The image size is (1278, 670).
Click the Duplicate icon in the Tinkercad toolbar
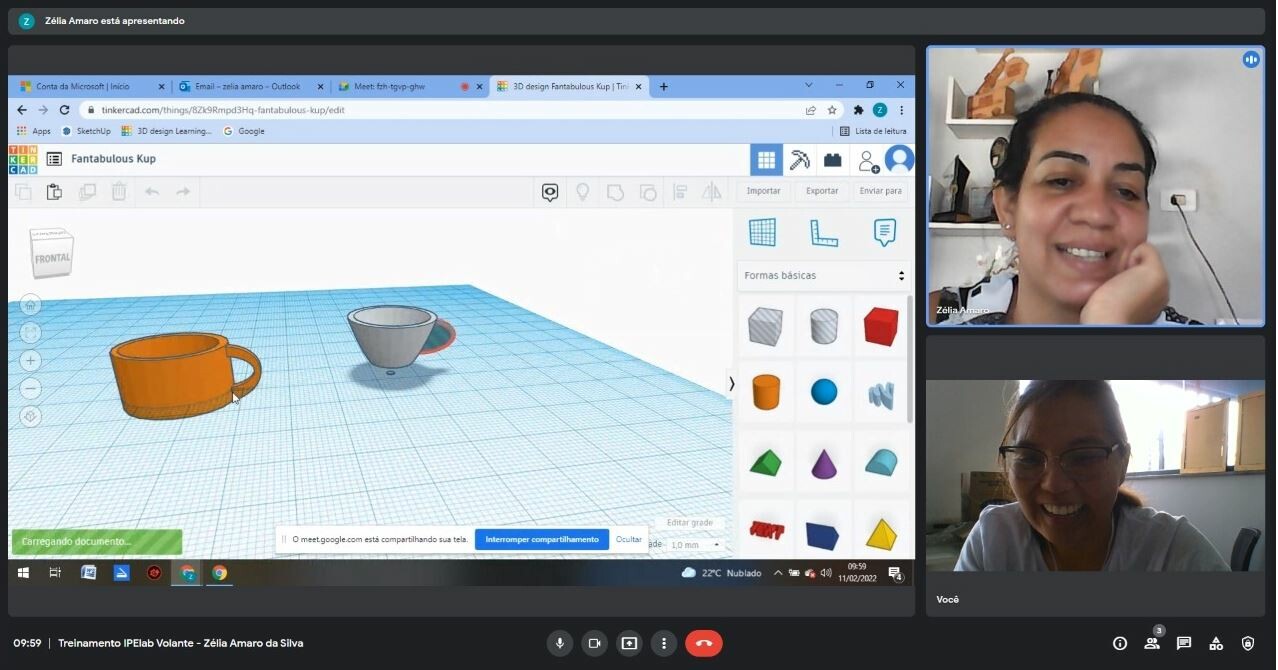[x=87, y=192]
